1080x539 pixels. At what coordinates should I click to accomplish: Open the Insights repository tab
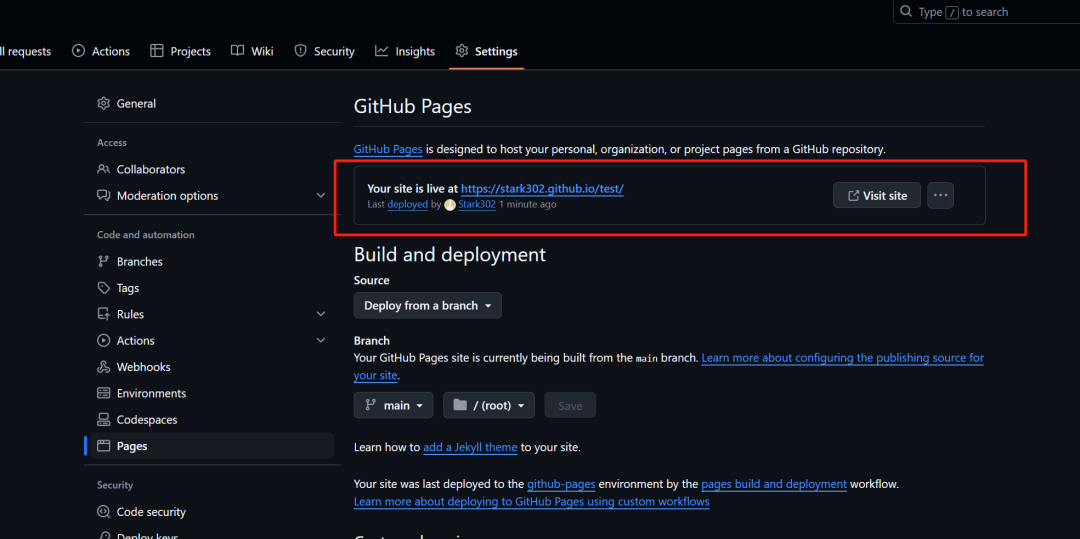pos(405,51)
